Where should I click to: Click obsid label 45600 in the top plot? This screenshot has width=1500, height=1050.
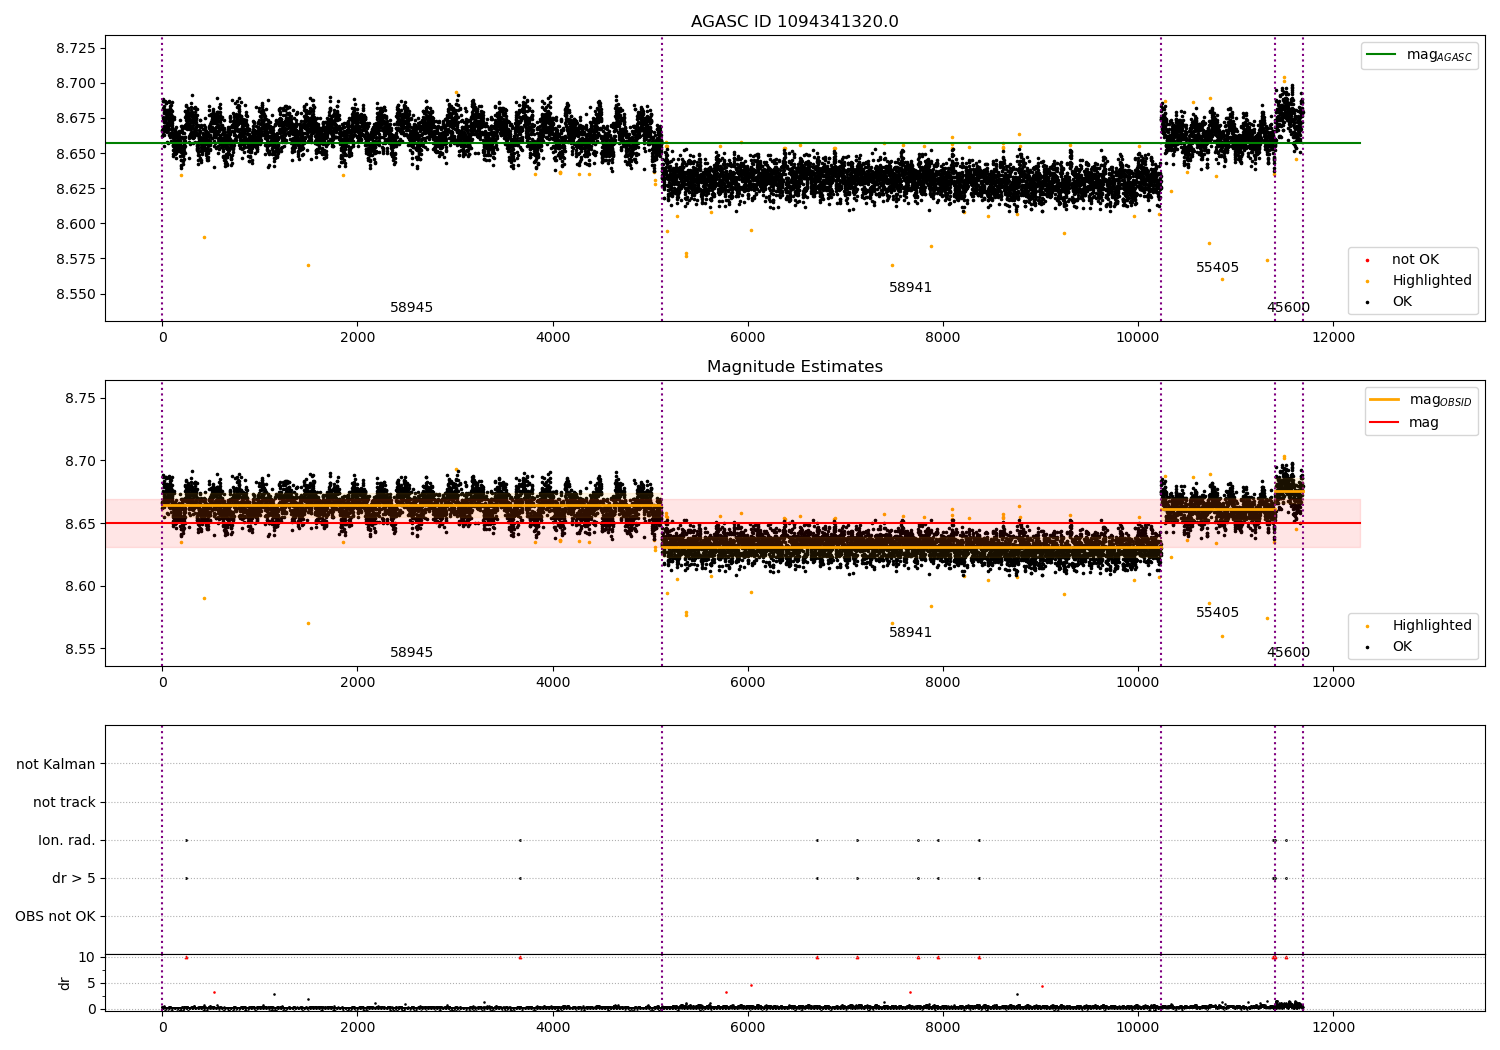(1288, 308)
